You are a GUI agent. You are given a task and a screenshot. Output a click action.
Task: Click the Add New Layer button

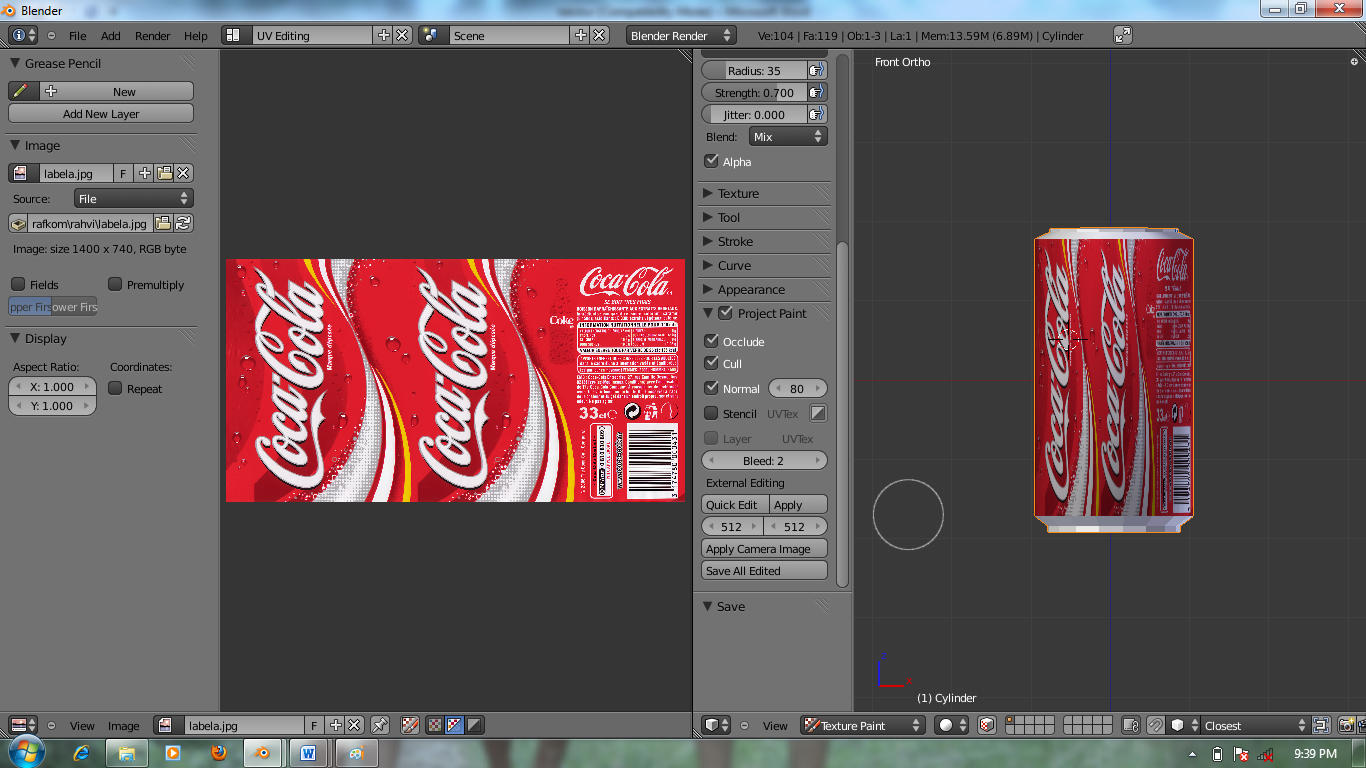(101, 114)
